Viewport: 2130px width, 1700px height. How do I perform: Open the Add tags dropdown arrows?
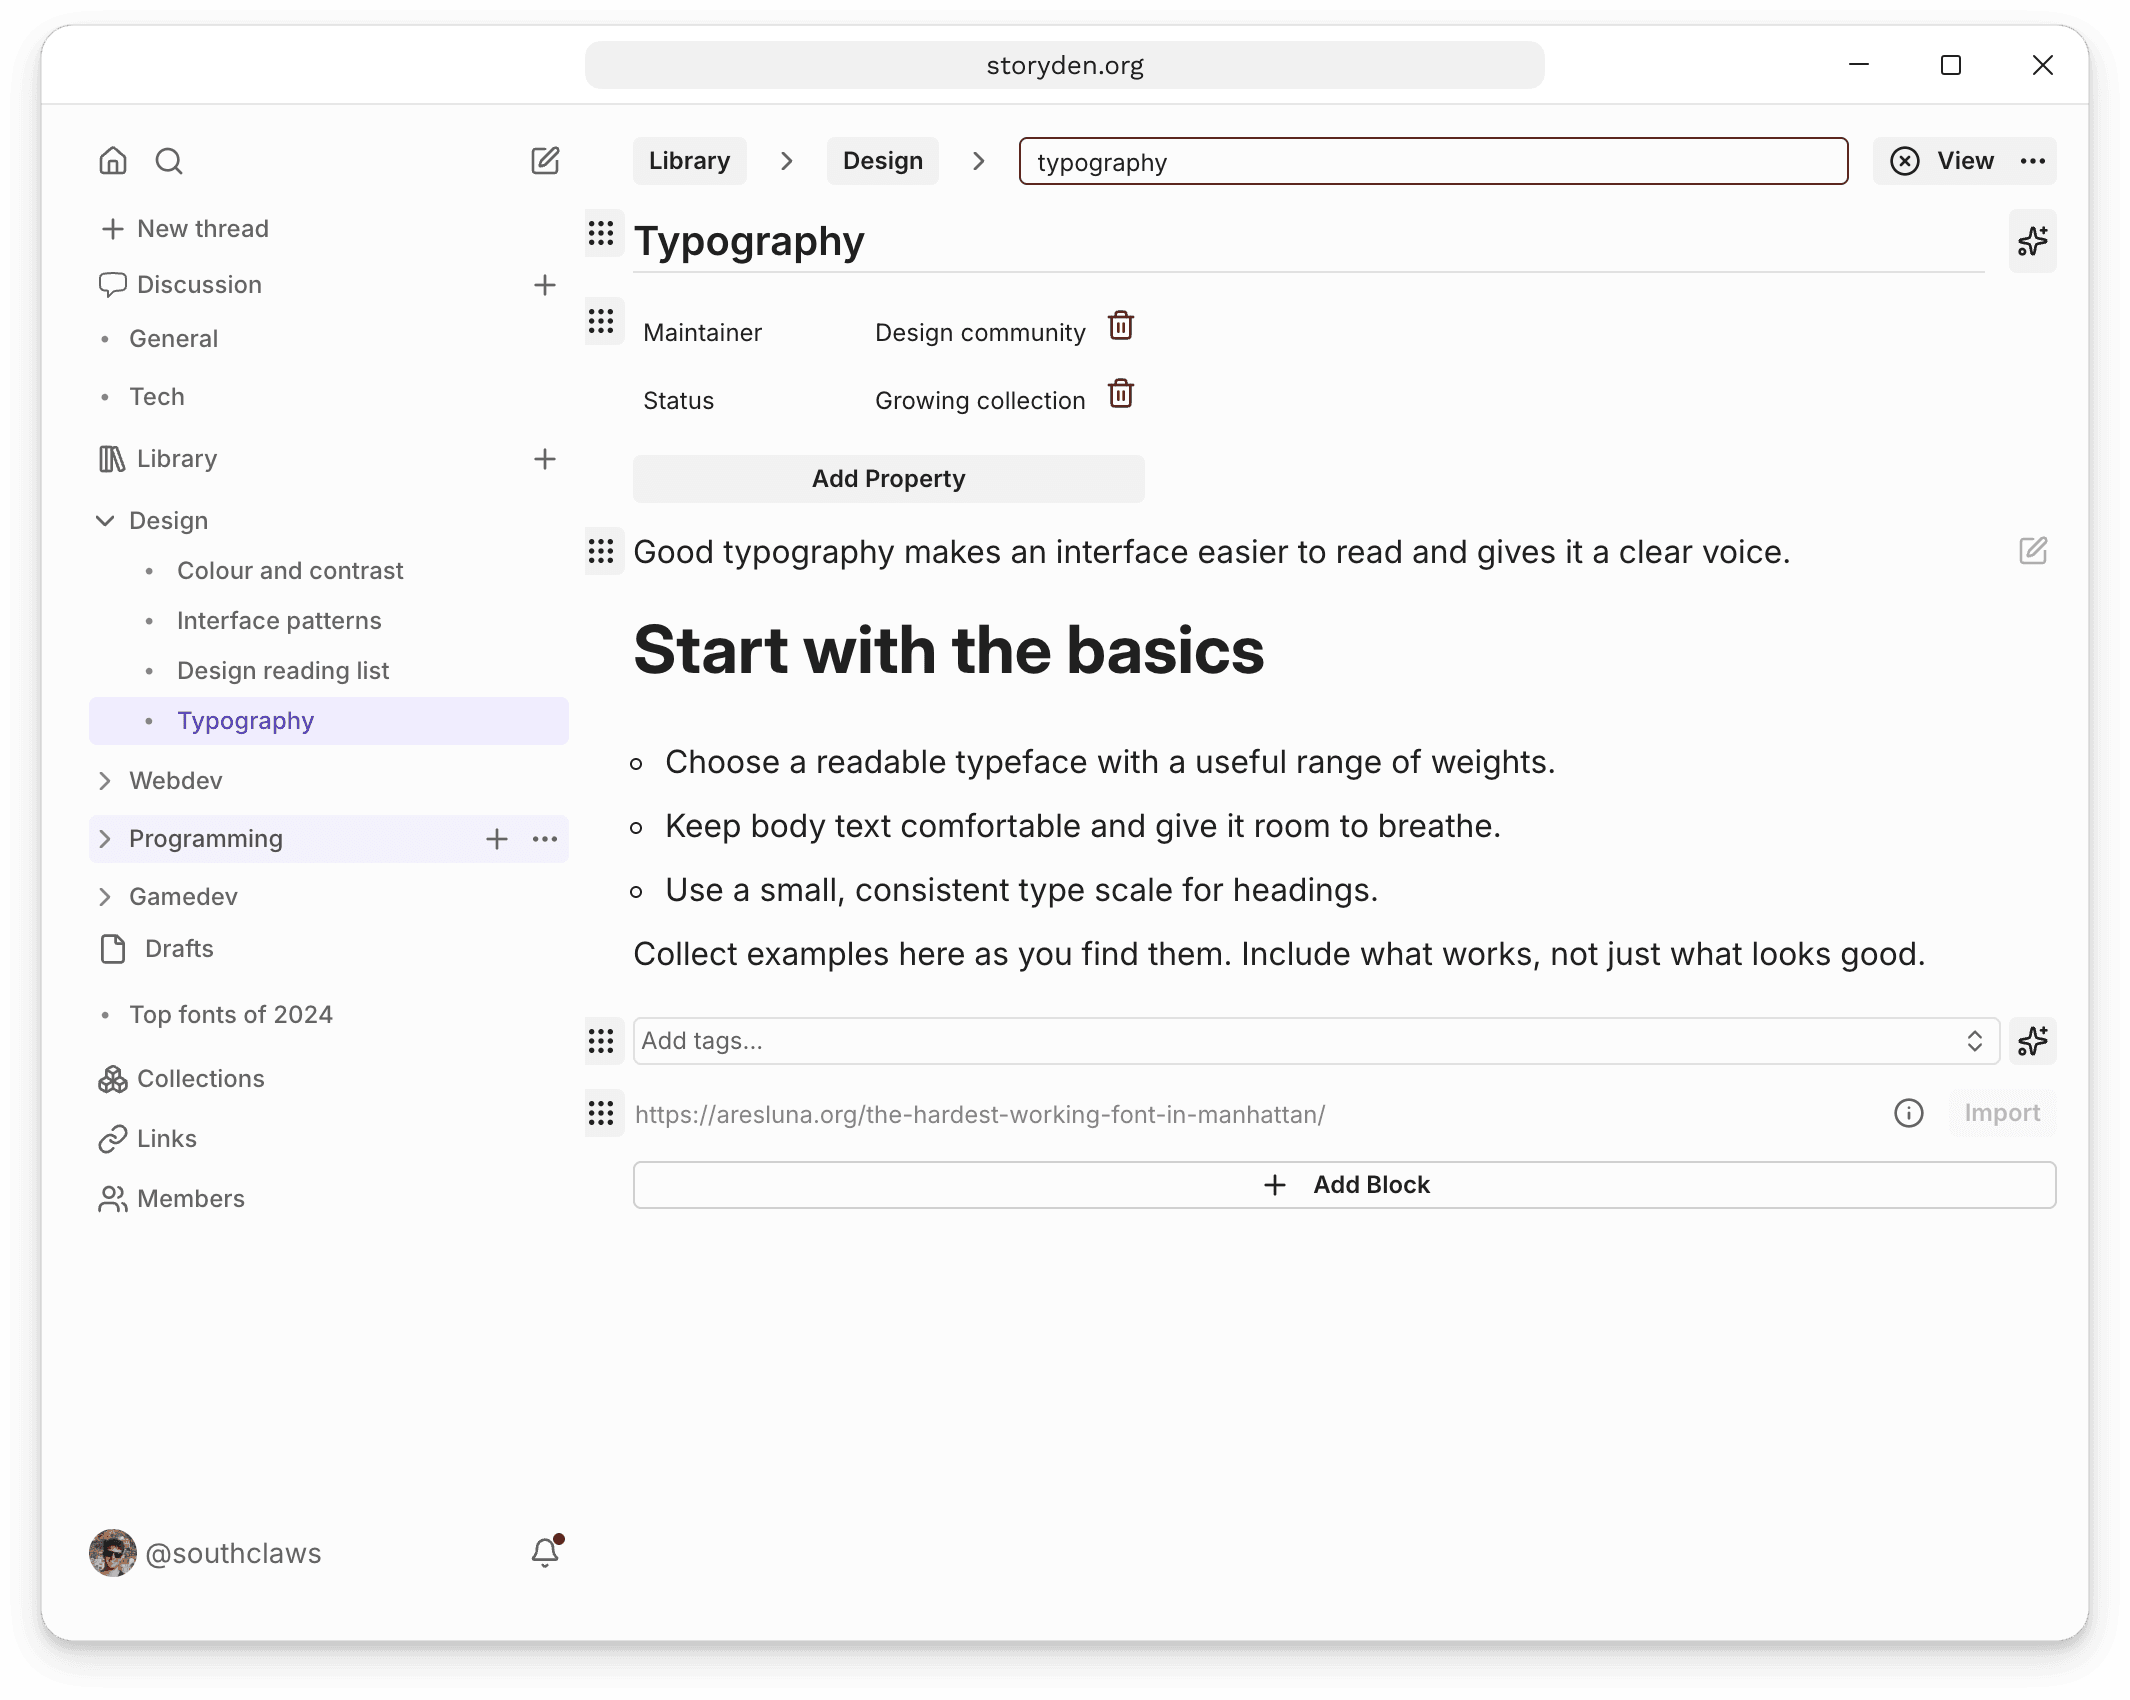(1975, 1041)
